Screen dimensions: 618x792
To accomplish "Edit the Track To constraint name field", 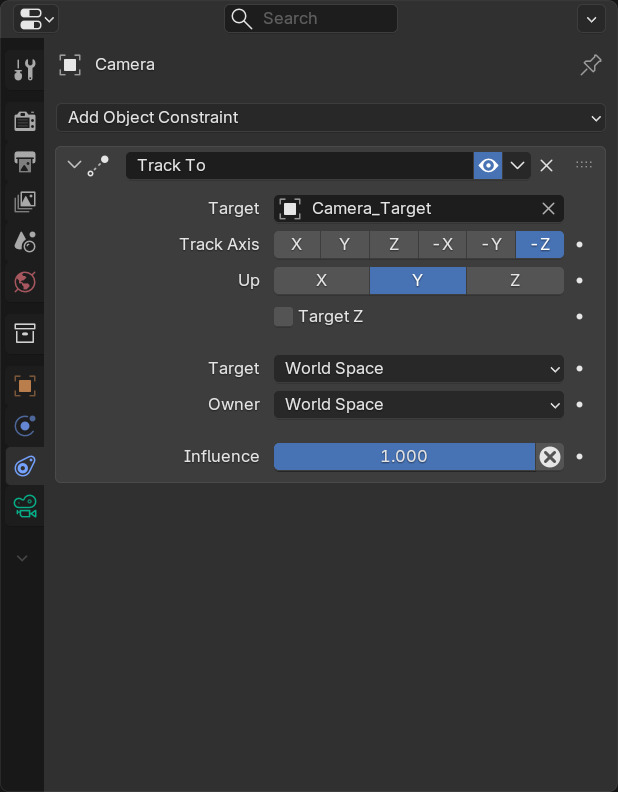I will (x=299, y=166).
